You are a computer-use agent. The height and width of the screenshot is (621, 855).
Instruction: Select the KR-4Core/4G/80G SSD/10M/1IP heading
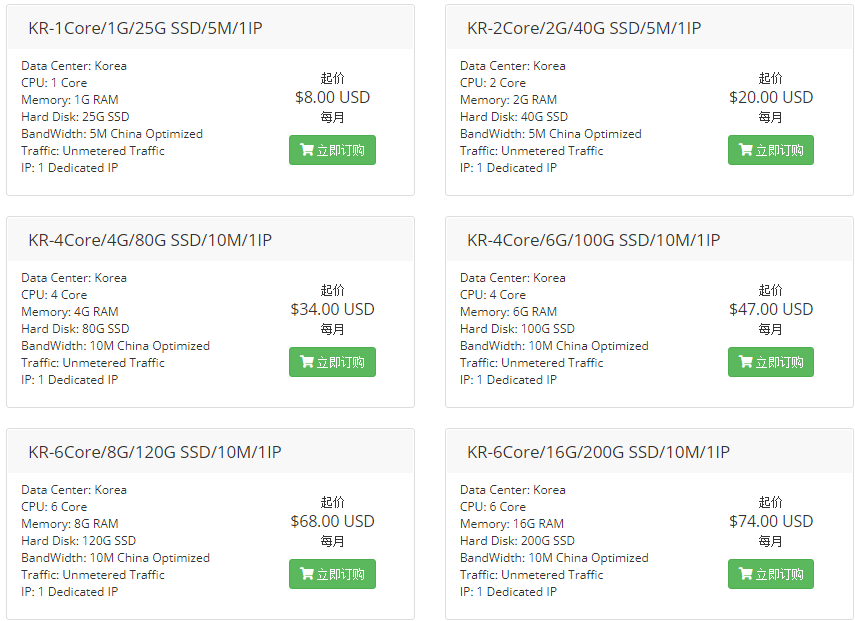pyautogui.click(x=150, y=240)
